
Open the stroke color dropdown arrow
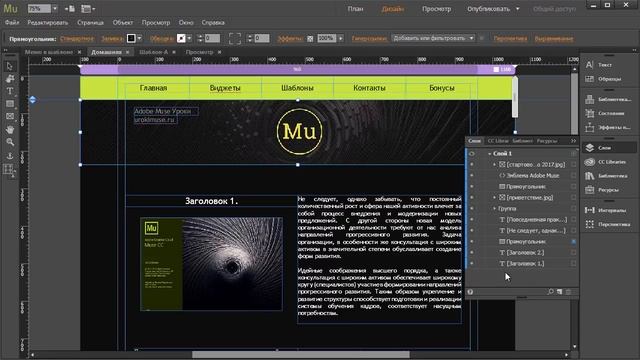[x=189, y=38]
